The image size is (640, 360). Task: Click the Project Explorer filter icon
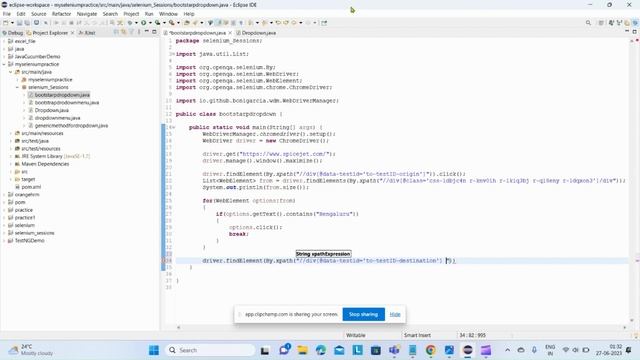click(131, 32)
